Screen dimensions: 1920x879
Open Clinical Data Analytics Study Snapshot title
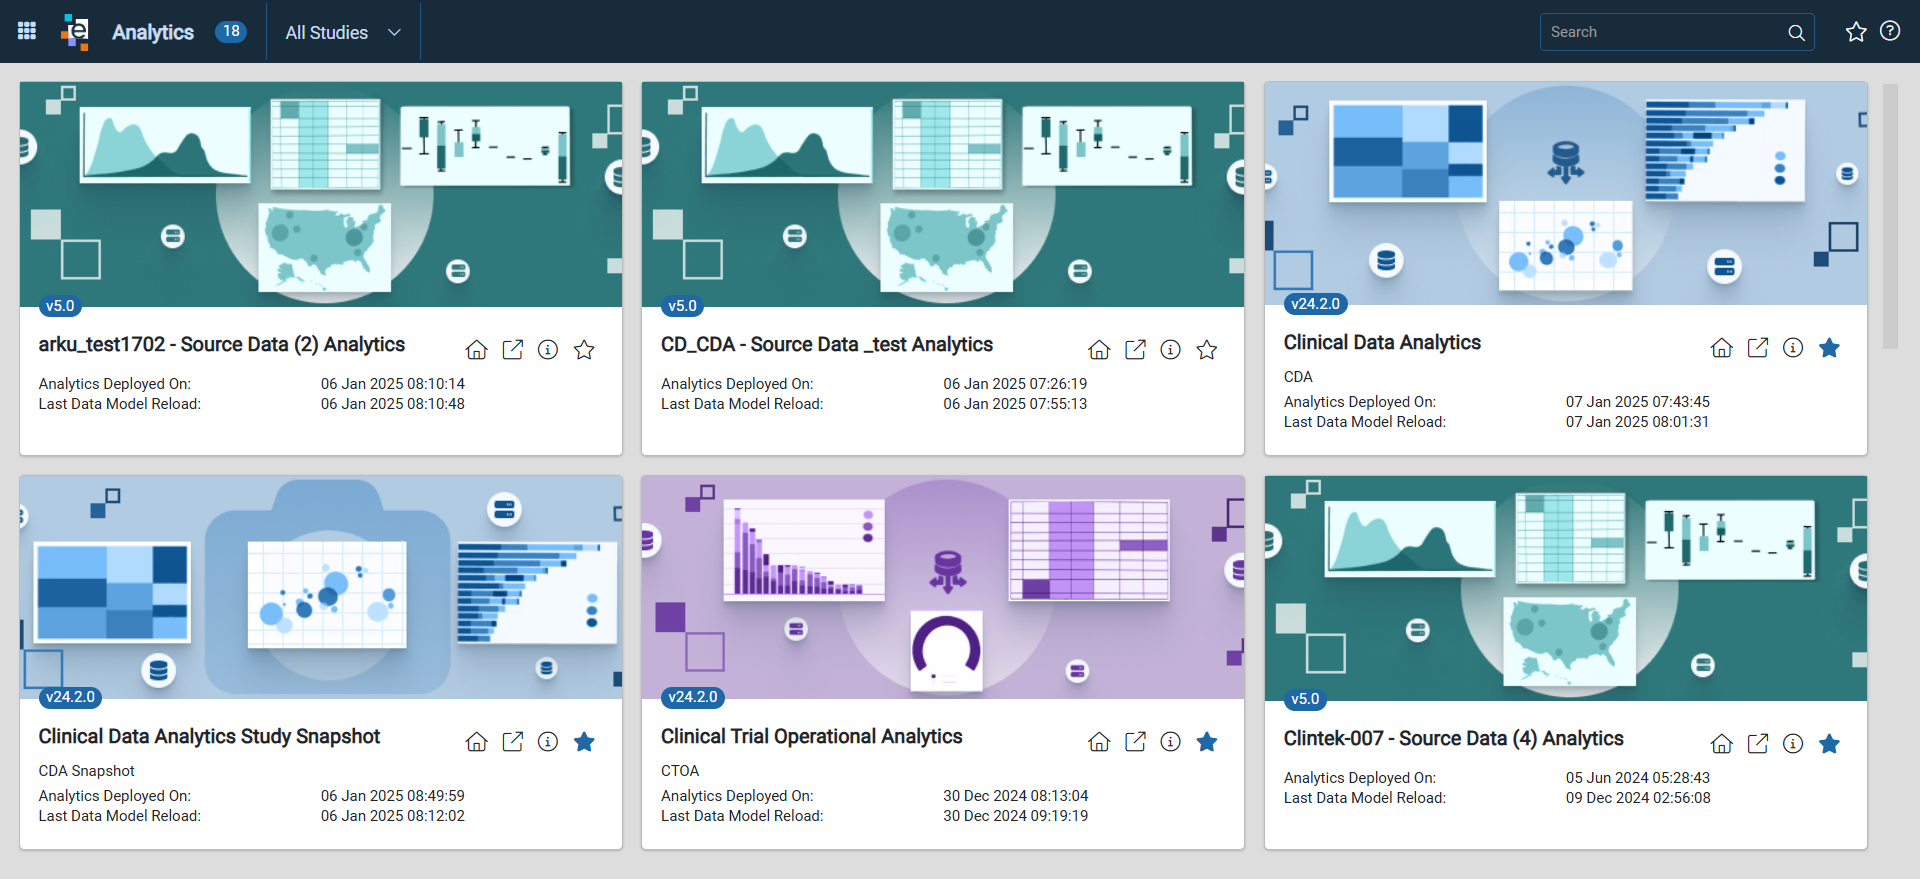[x=209, y=736]
